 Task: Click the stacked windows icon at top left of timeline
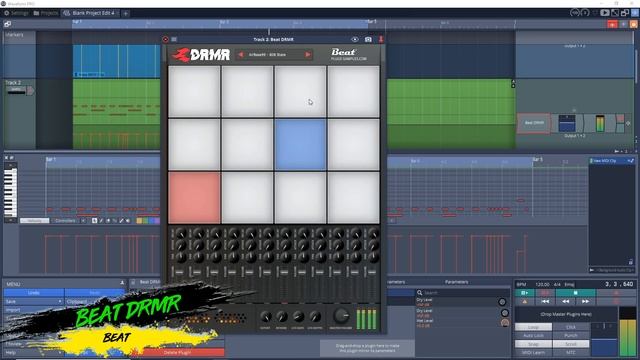(7, 24)
